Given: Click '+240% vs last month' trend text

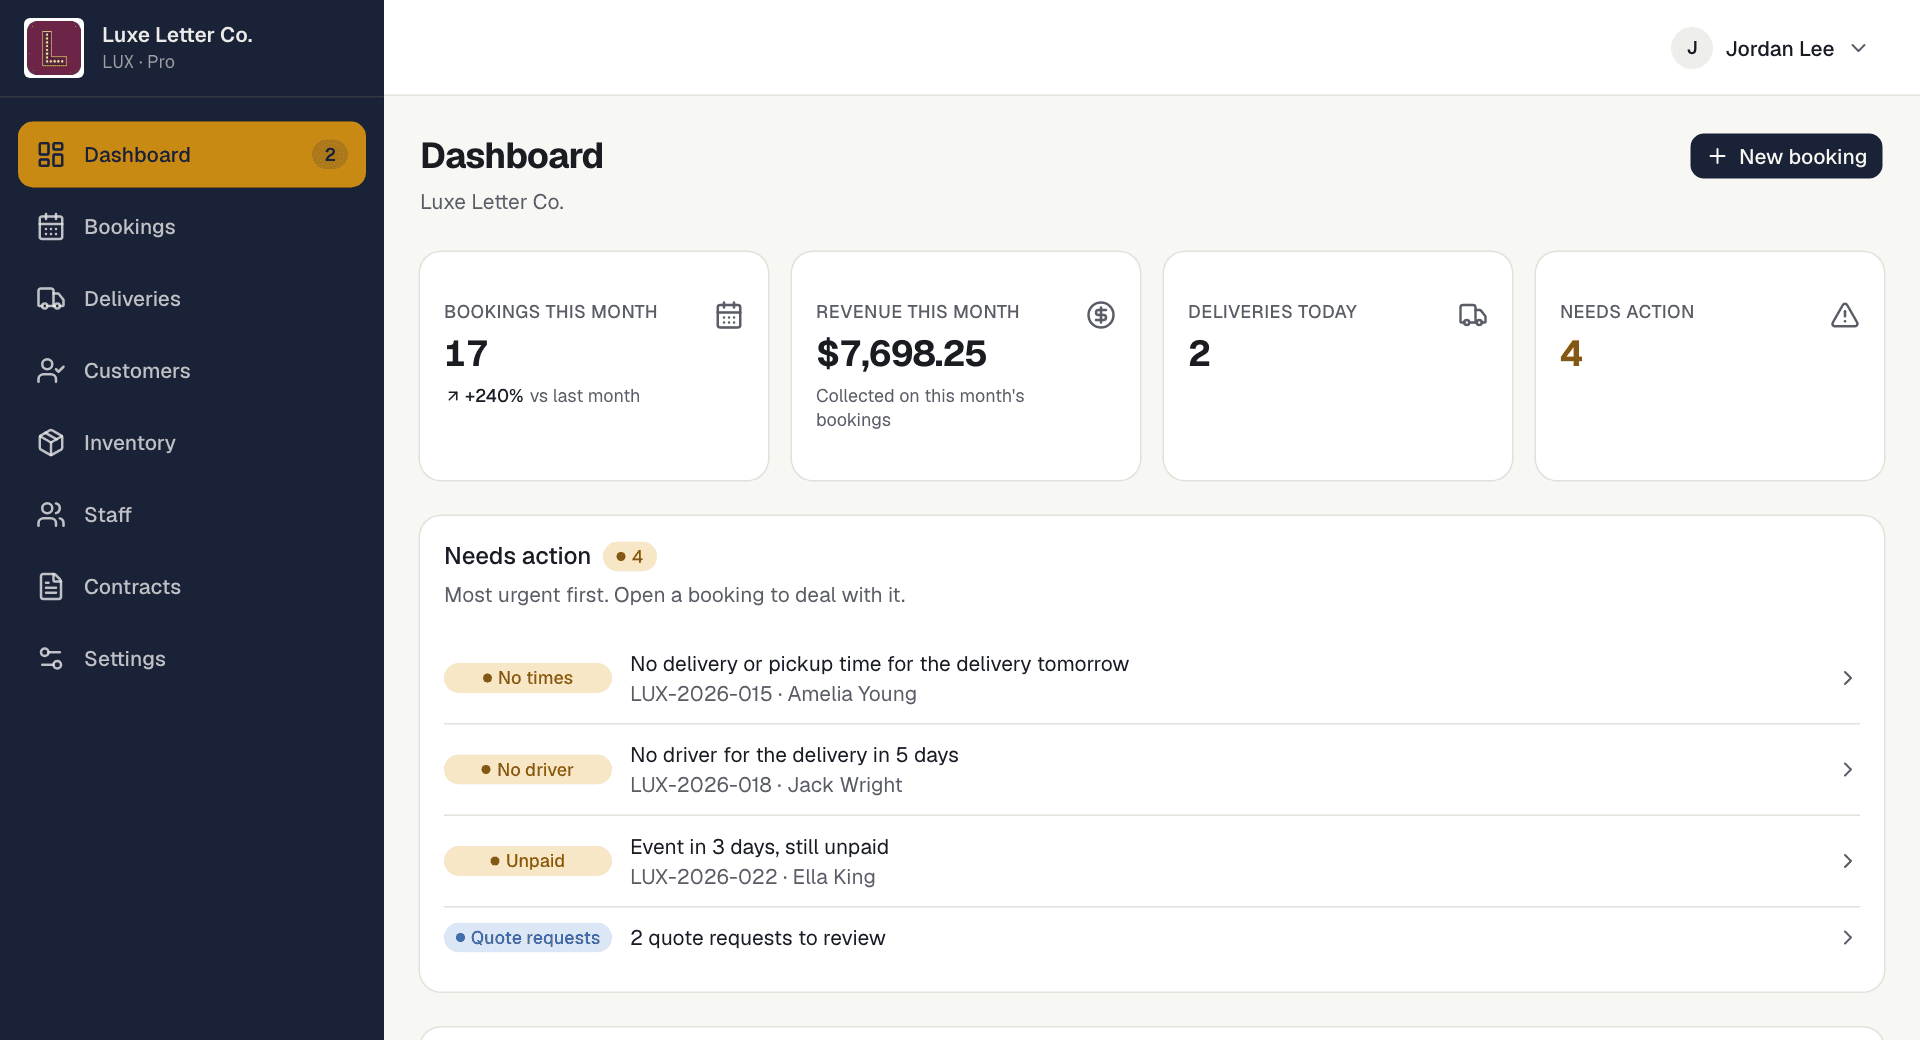Looking at the screenshot, I should tap(542, 396).
